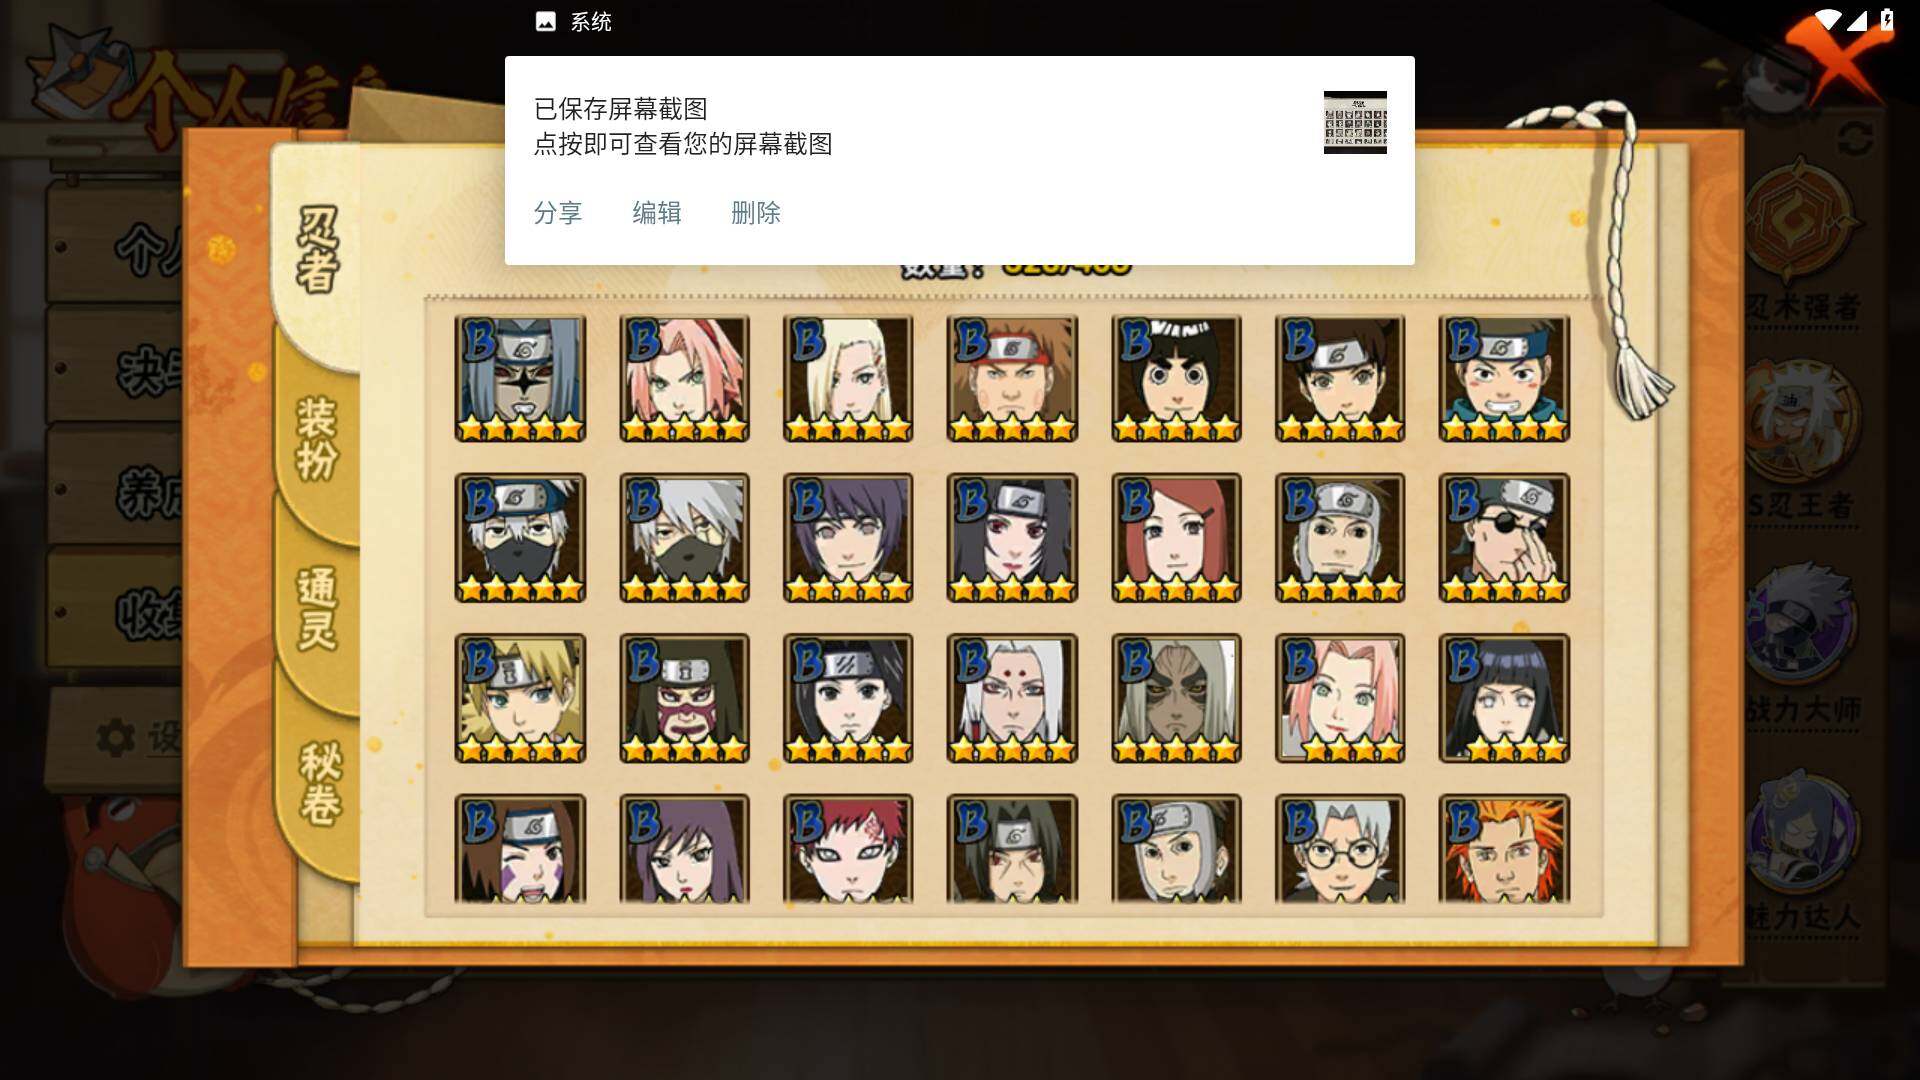Open the 装扮 tab
Viewport: 1920px width, 1080px height.
(318, 438)
